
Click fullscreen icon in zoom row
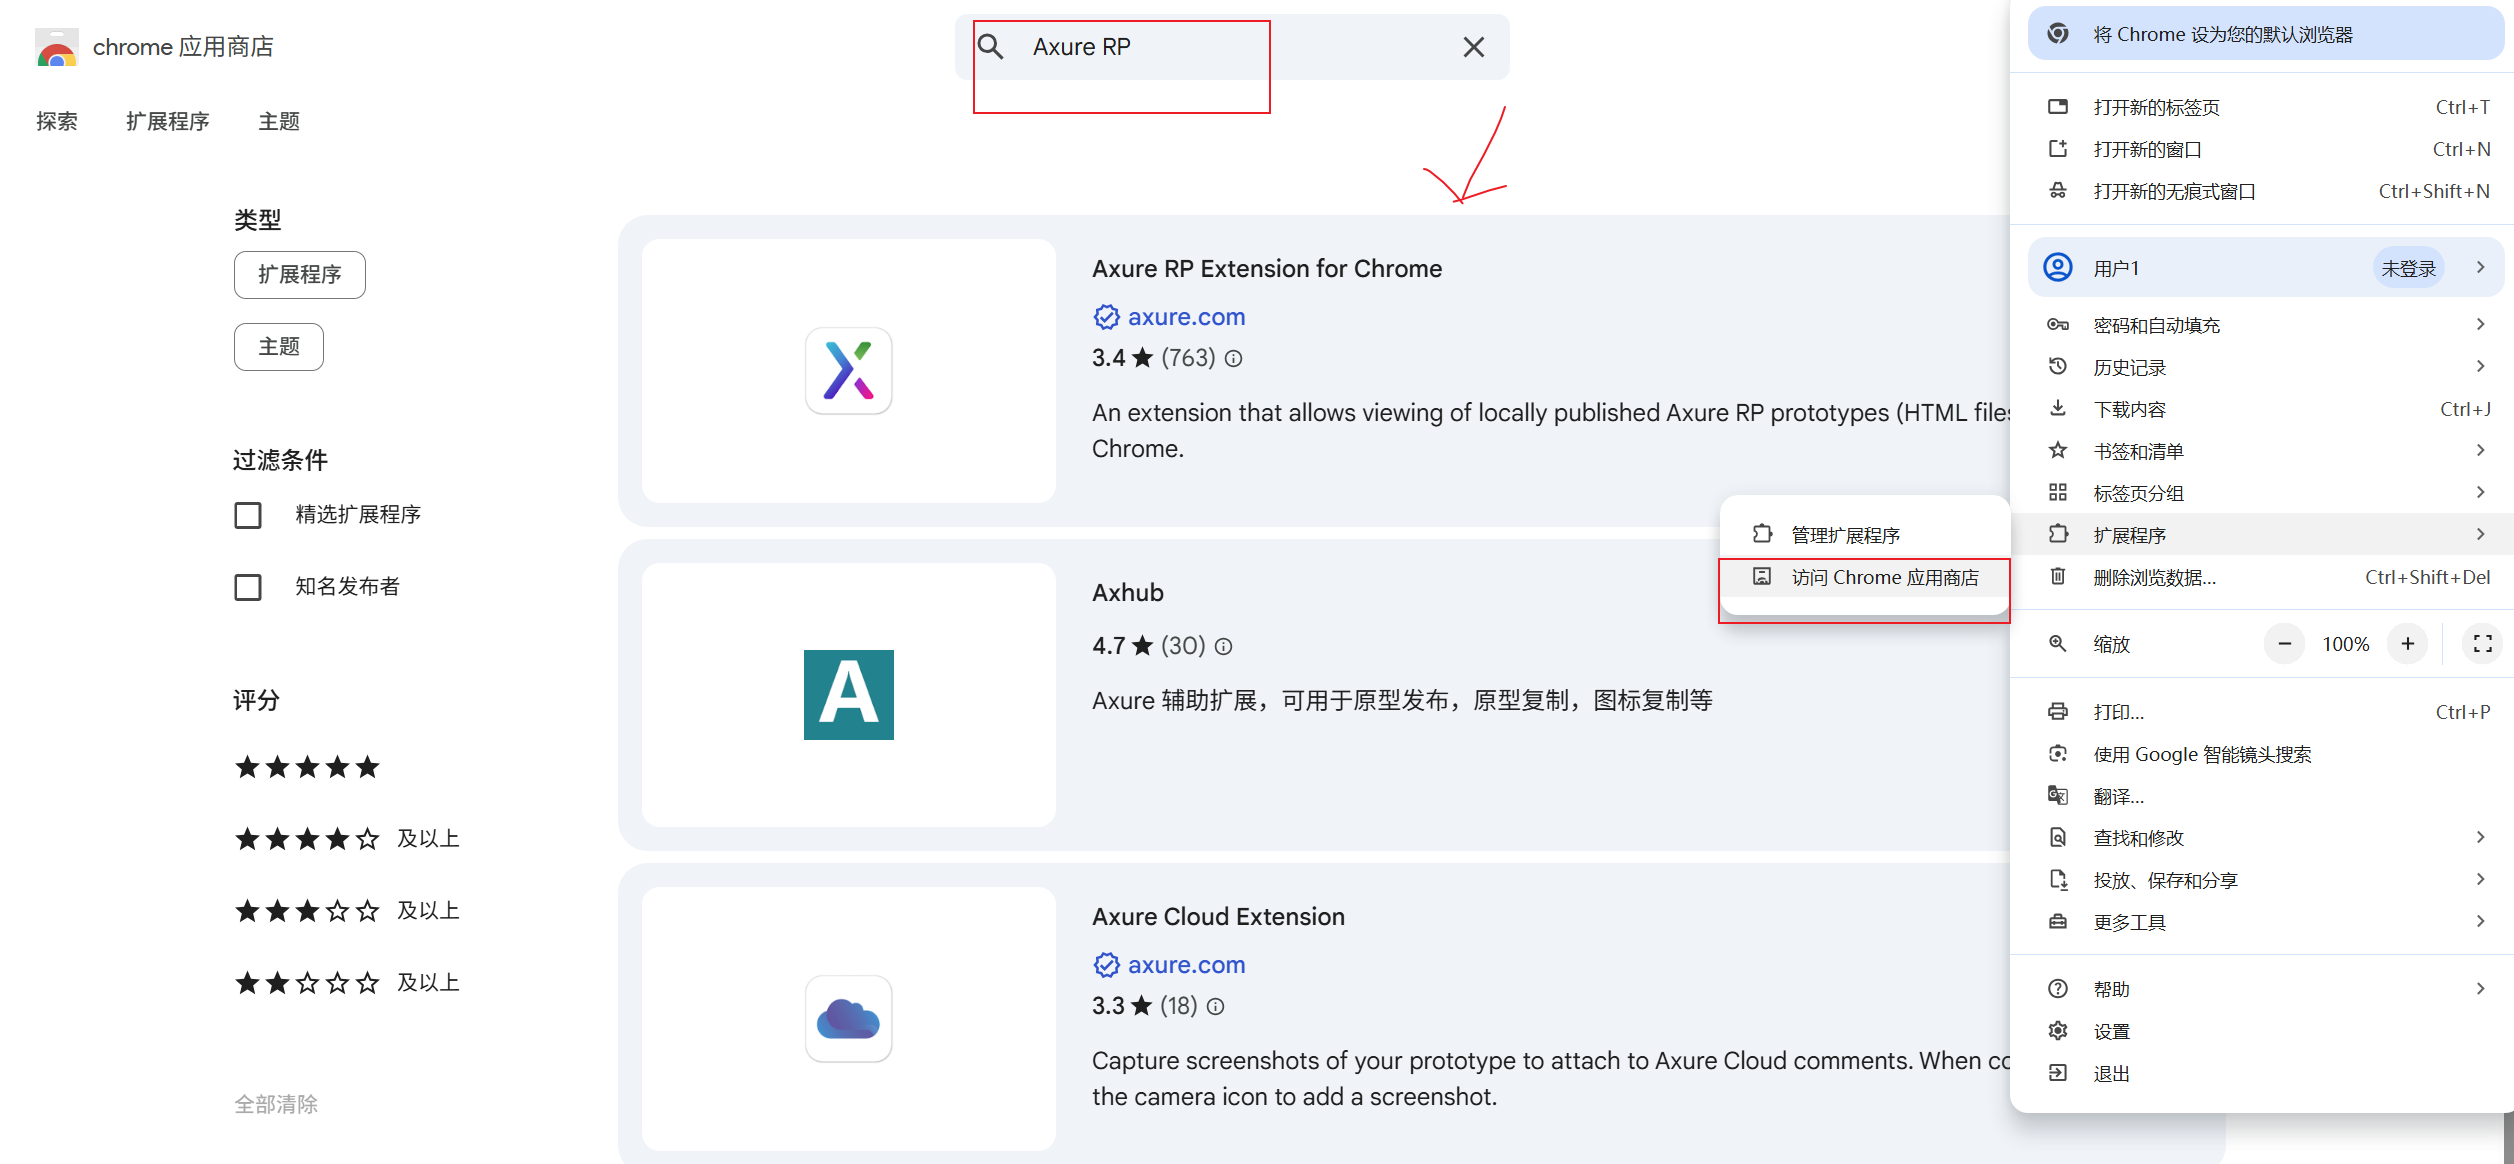(2482, 644)
